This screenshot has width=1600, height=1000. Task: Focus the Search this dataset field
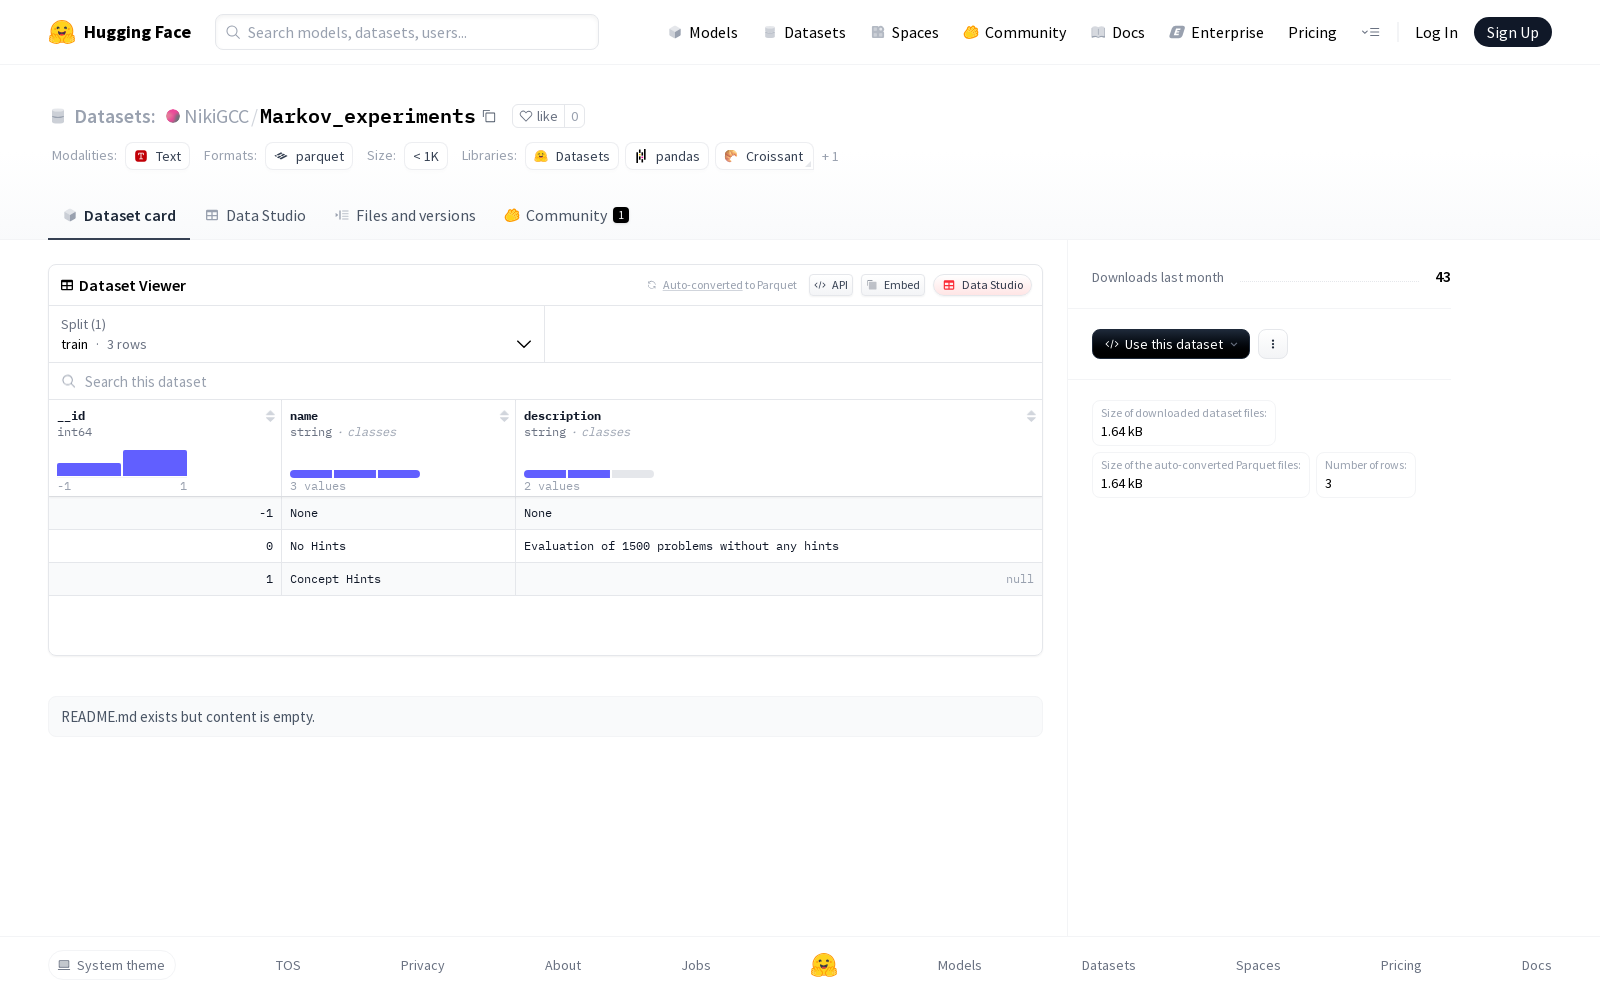click(545, 381)
